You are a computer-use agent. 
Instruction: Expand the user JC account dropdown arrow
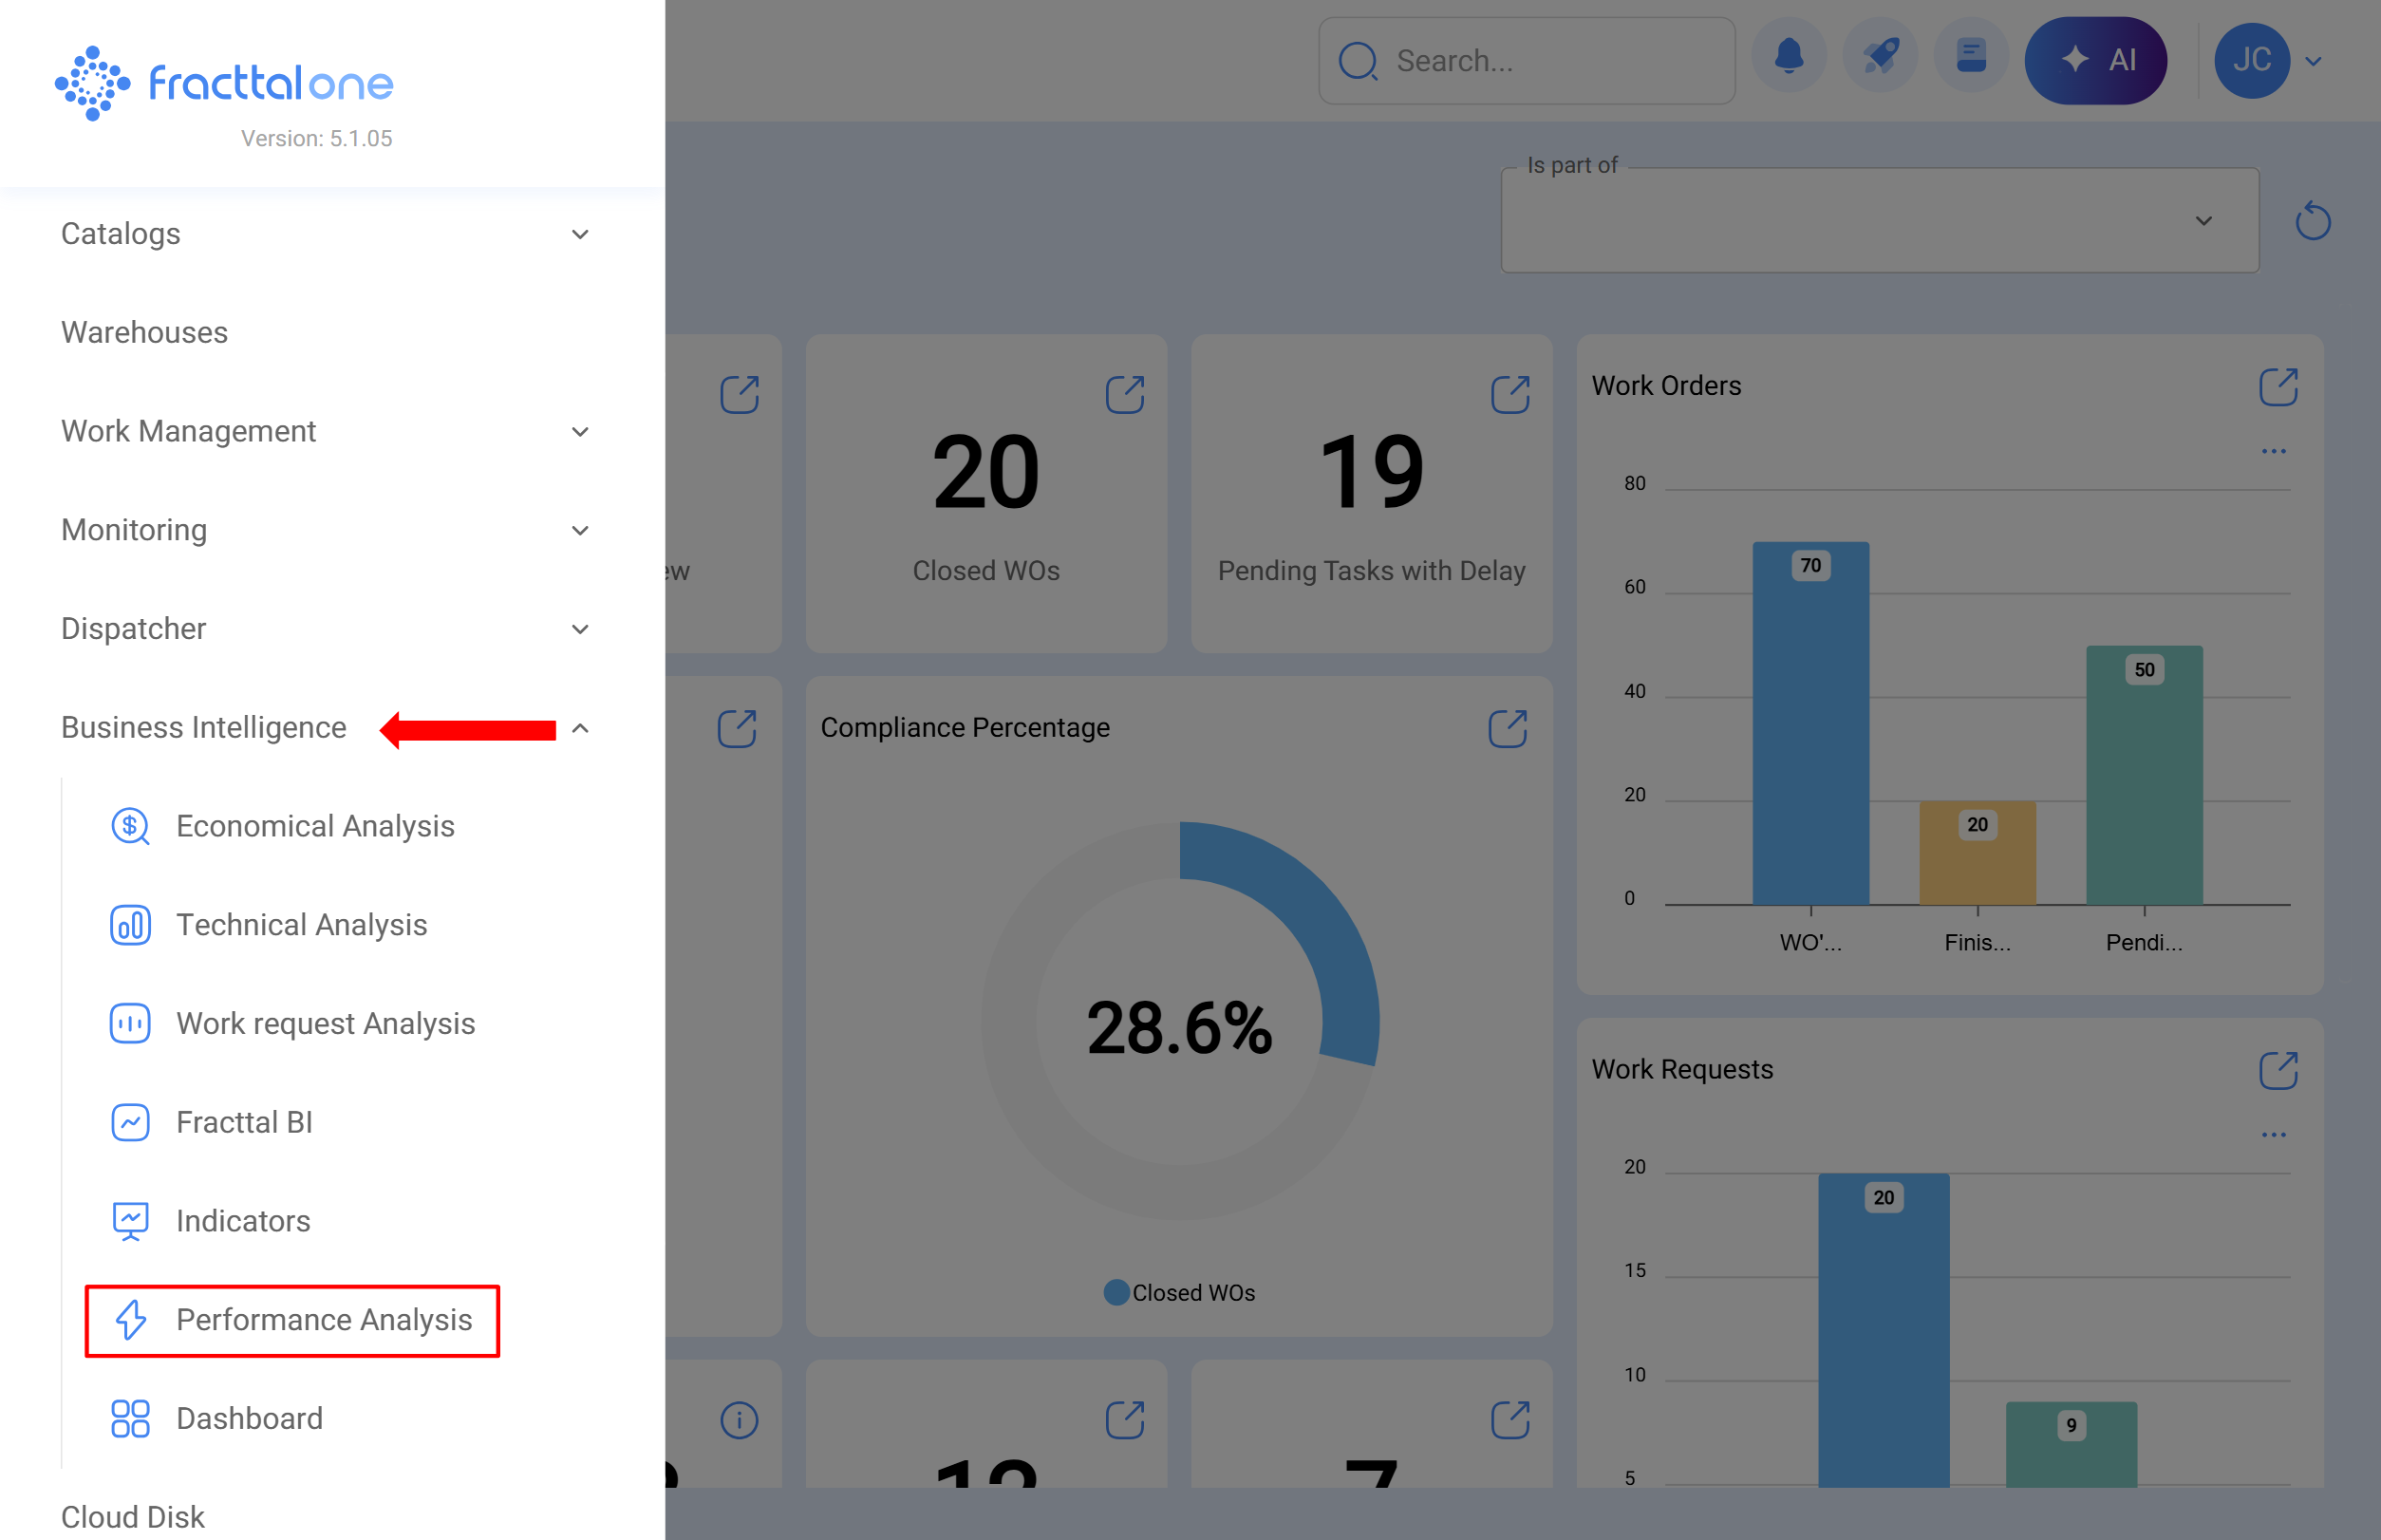click(2312, 61)
